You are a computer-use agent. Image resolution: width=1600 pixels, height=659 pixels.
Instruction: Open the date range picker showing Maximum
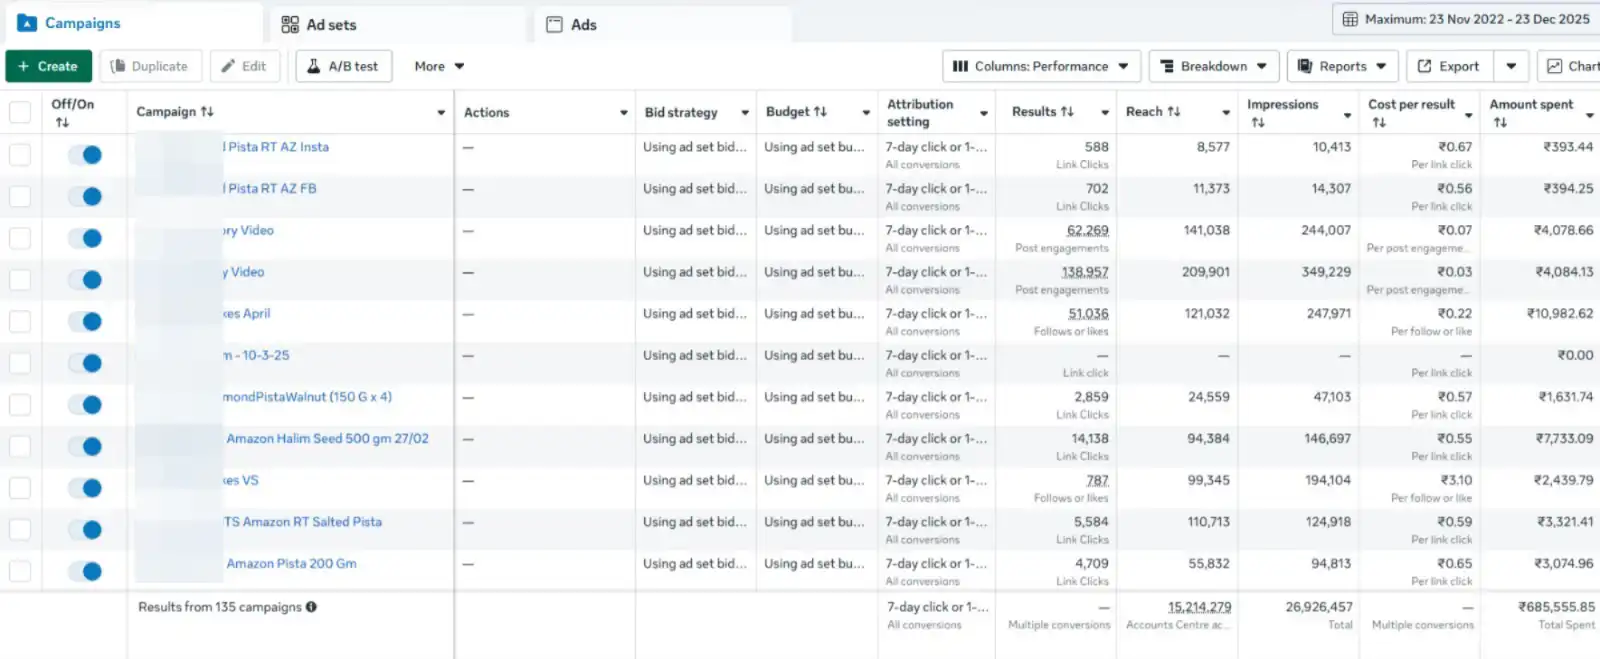1466,19
